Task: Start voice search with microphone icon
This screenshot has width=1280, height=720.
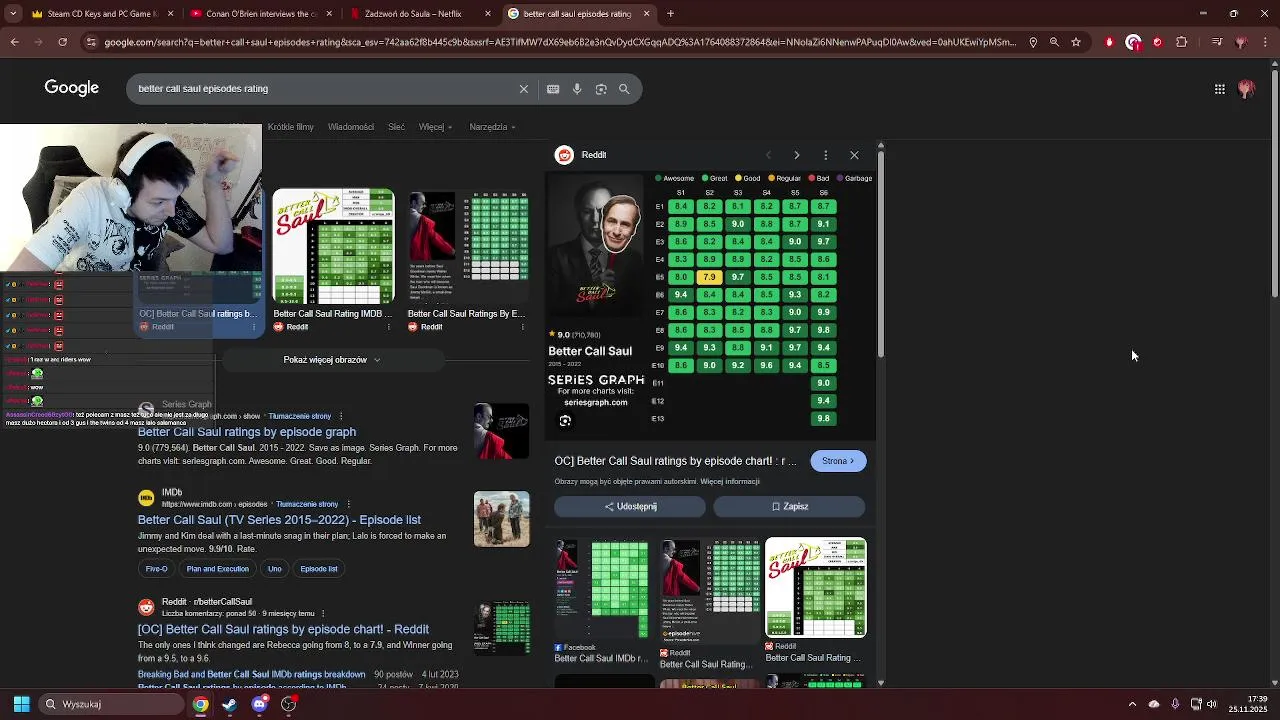Action: (577, 89)
